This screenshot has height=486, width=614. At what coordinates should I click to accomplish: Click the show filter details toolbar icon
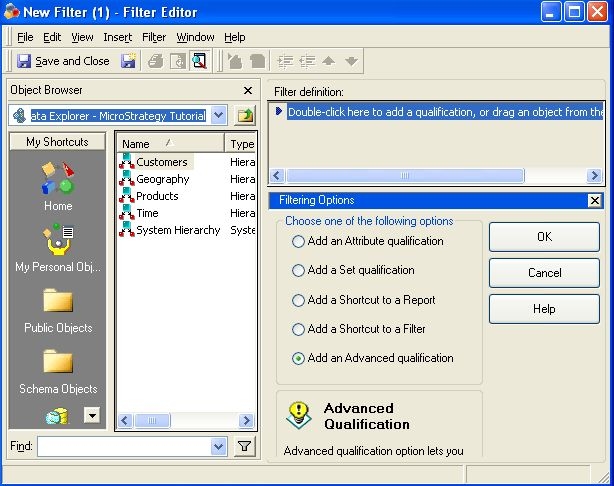tap(199, 61)
